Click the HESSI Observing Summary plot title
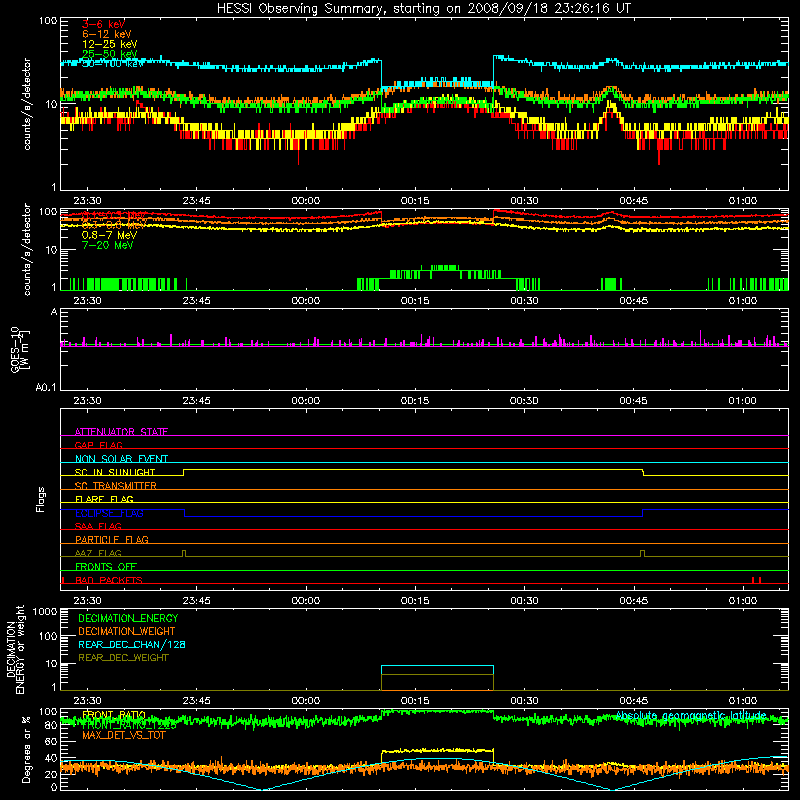Image resolution: width=800 pixels, height=800 pixels. click(423, 8)
